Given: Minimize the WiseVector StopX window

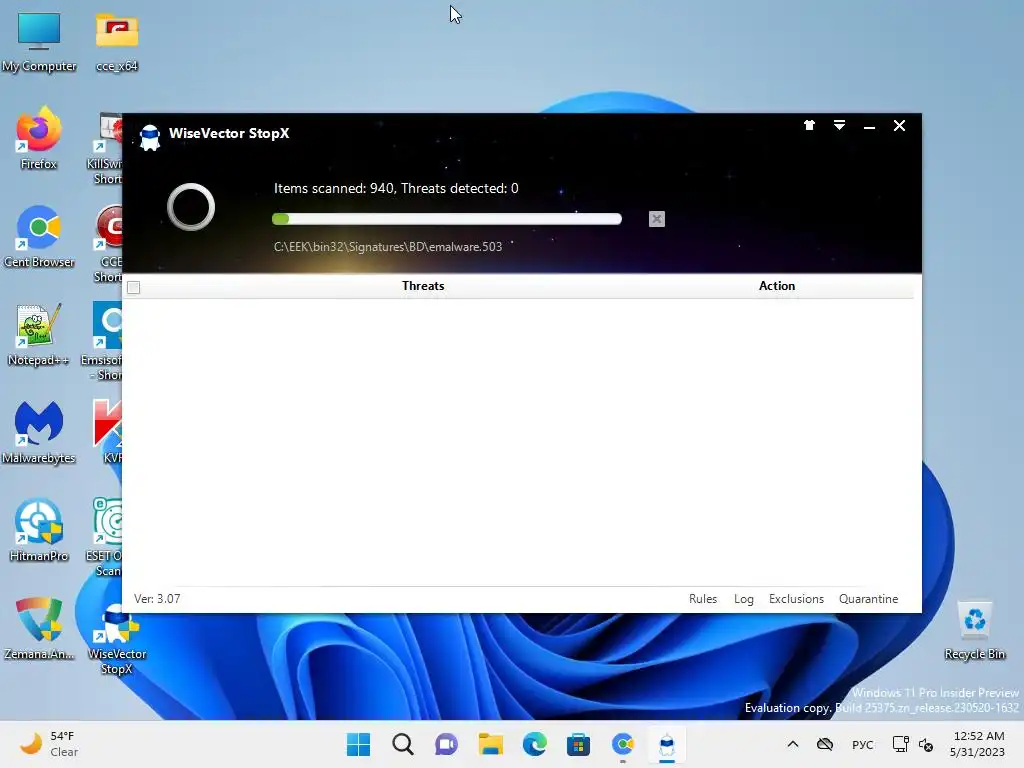Looking at the screenshot, I should coord(869,127).
